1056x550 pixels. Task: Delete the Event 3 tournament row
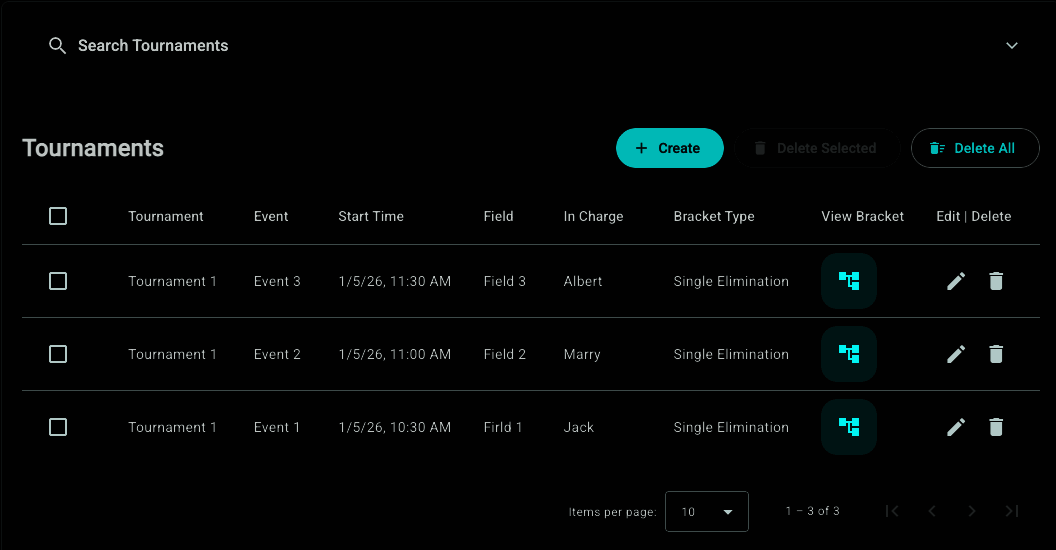(996, 281)
